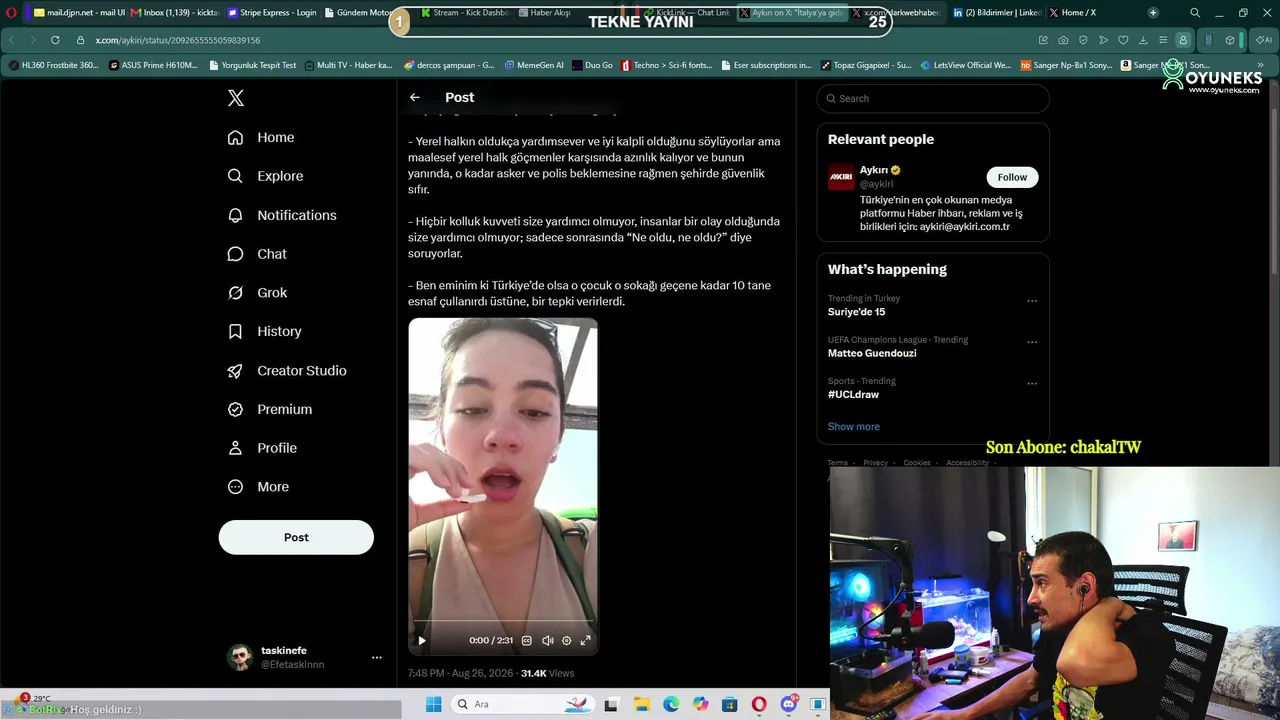Open a new browser tab

[1153, 13]
